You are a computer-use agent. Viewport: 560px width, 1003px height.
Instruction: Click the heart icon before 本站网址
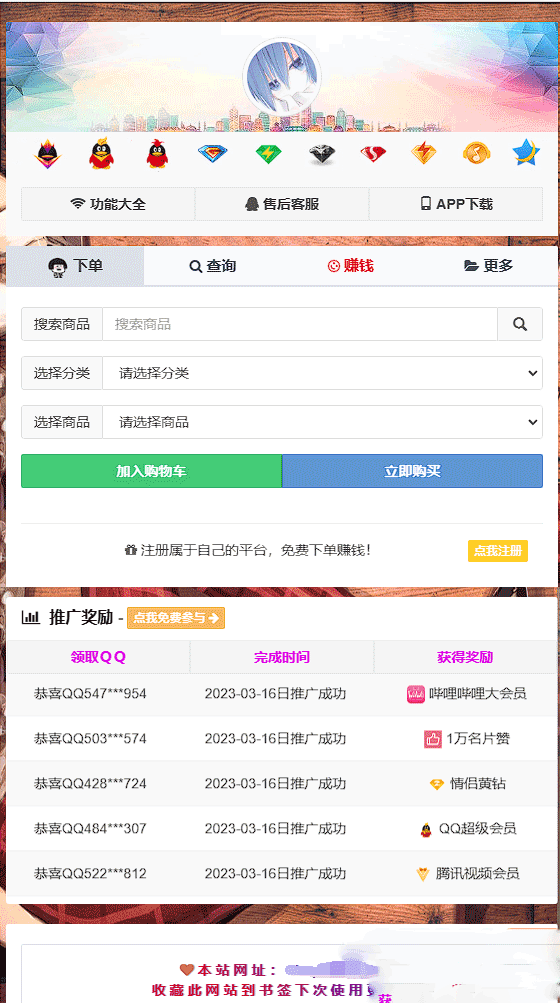(186, 970)
